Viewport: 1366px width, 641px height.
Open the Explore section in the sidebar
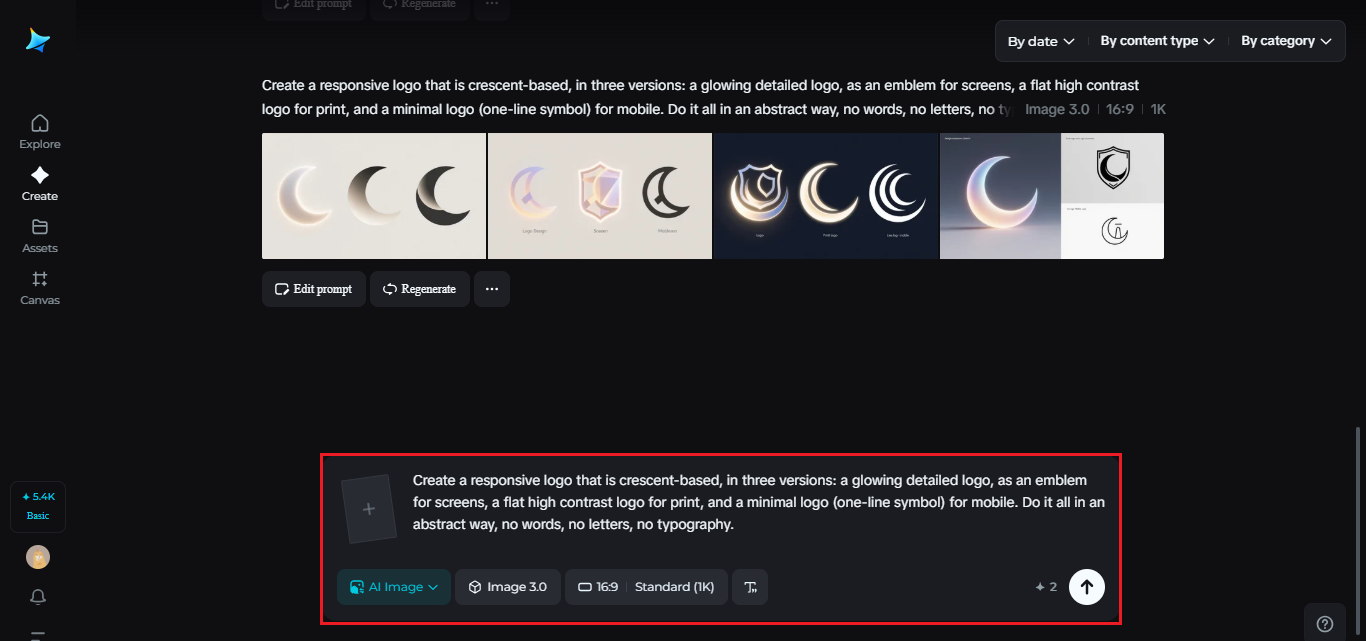point(39,130)
